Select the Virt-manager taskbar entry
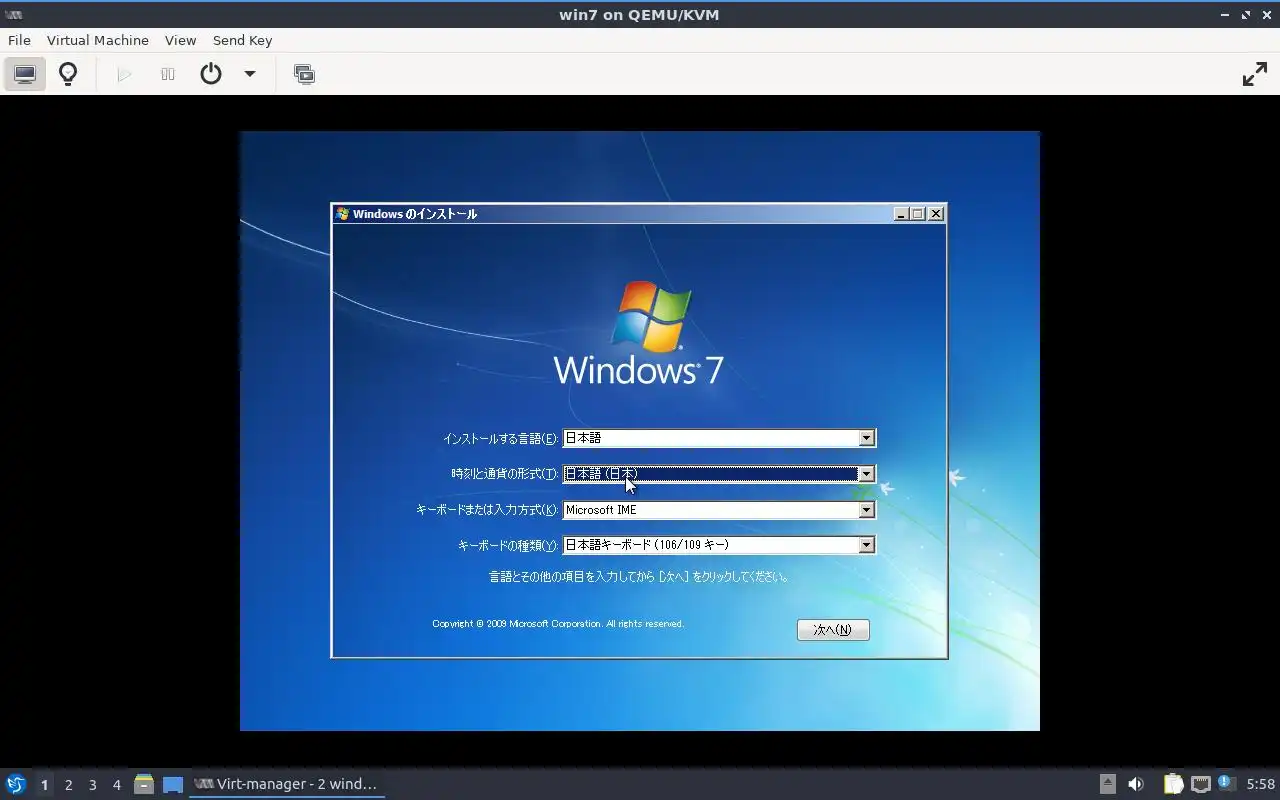This screenshot has width=1280, height=800. 287,784
